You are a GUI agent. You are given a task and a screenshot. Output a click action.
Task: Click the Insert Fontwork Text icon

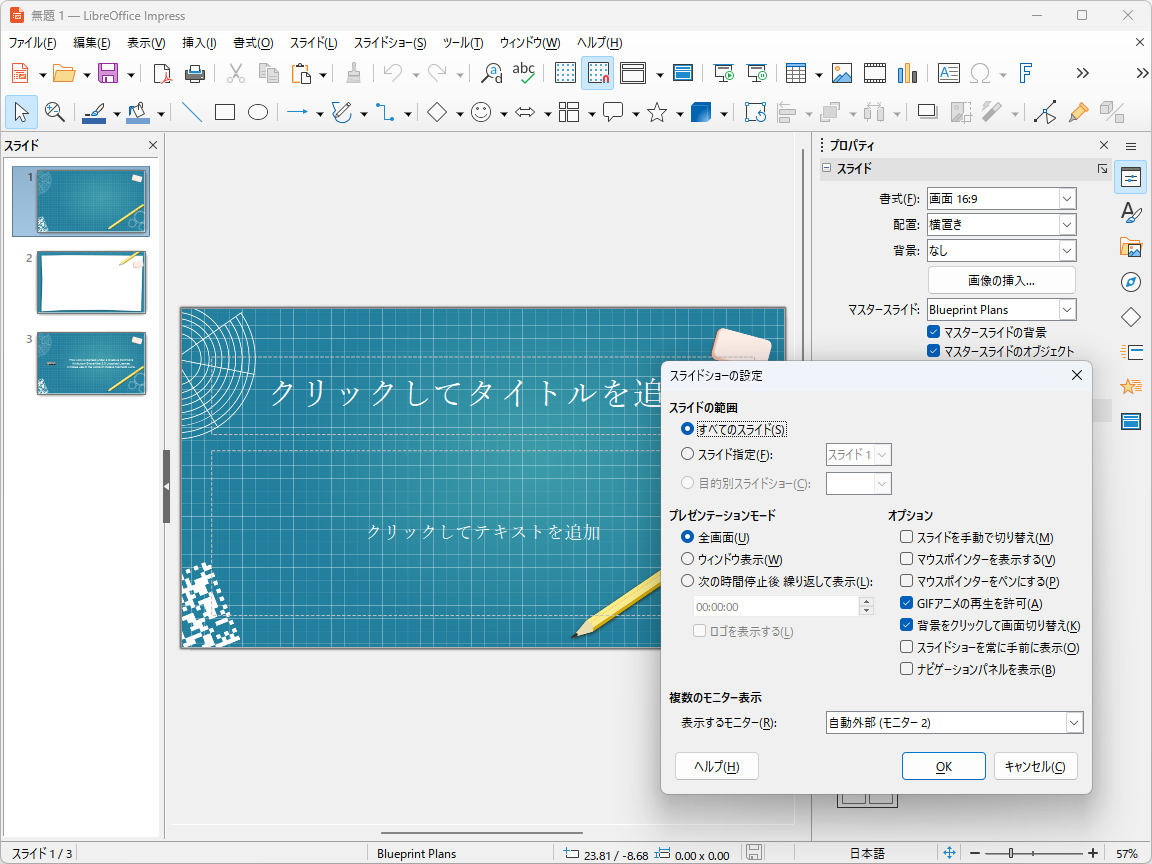(x=1025, y=73)
